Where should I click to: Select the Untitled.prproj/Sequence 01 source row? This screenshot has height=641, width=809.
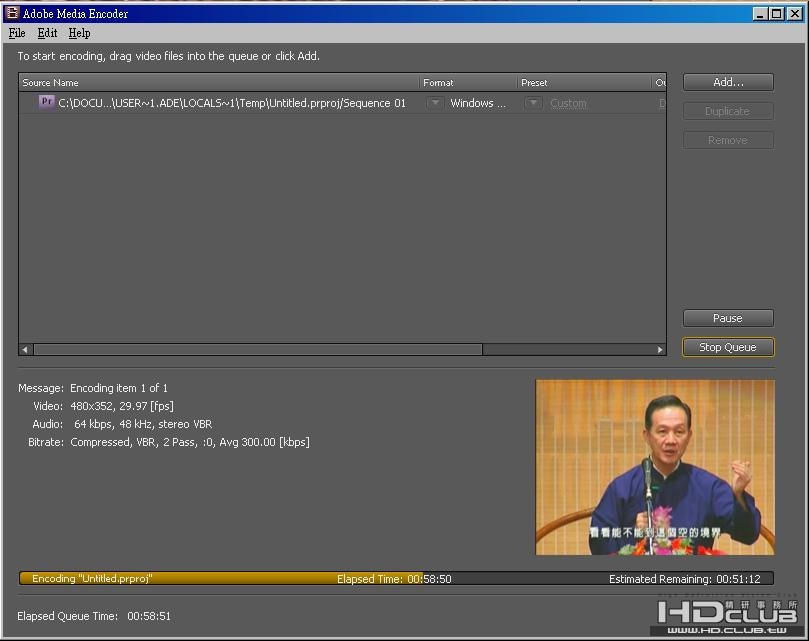pos(343,103)
